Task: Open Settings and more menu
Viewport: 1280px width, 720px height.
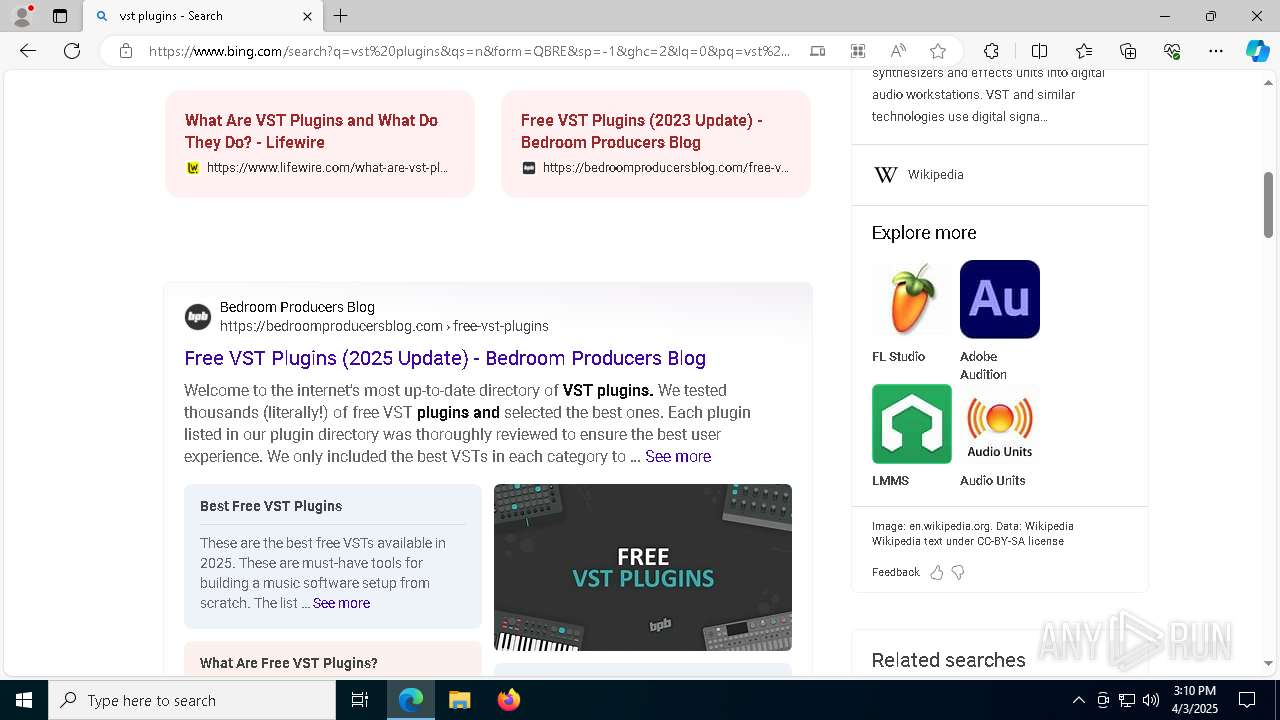Action: [1216, 51]
